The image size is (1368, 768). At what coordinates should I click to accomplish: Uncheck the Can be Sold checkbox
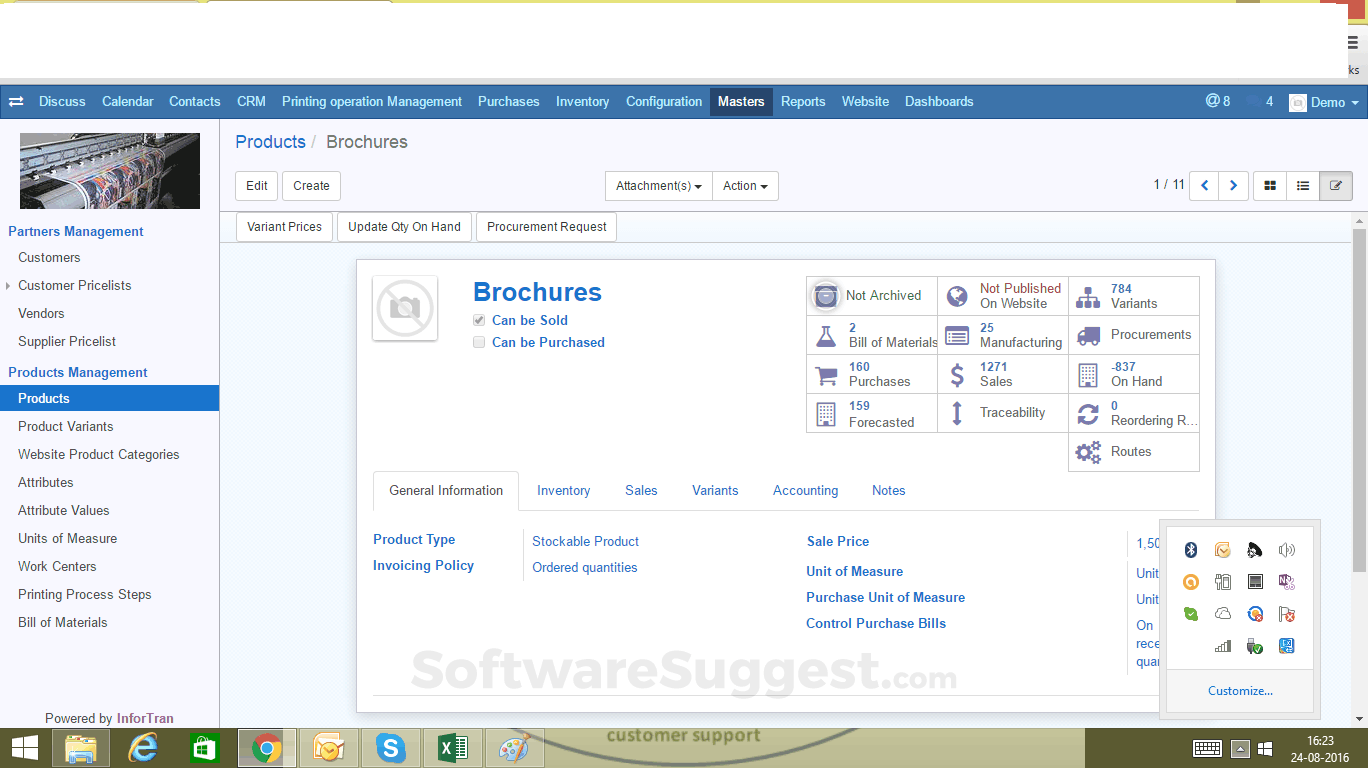(479, 320)
